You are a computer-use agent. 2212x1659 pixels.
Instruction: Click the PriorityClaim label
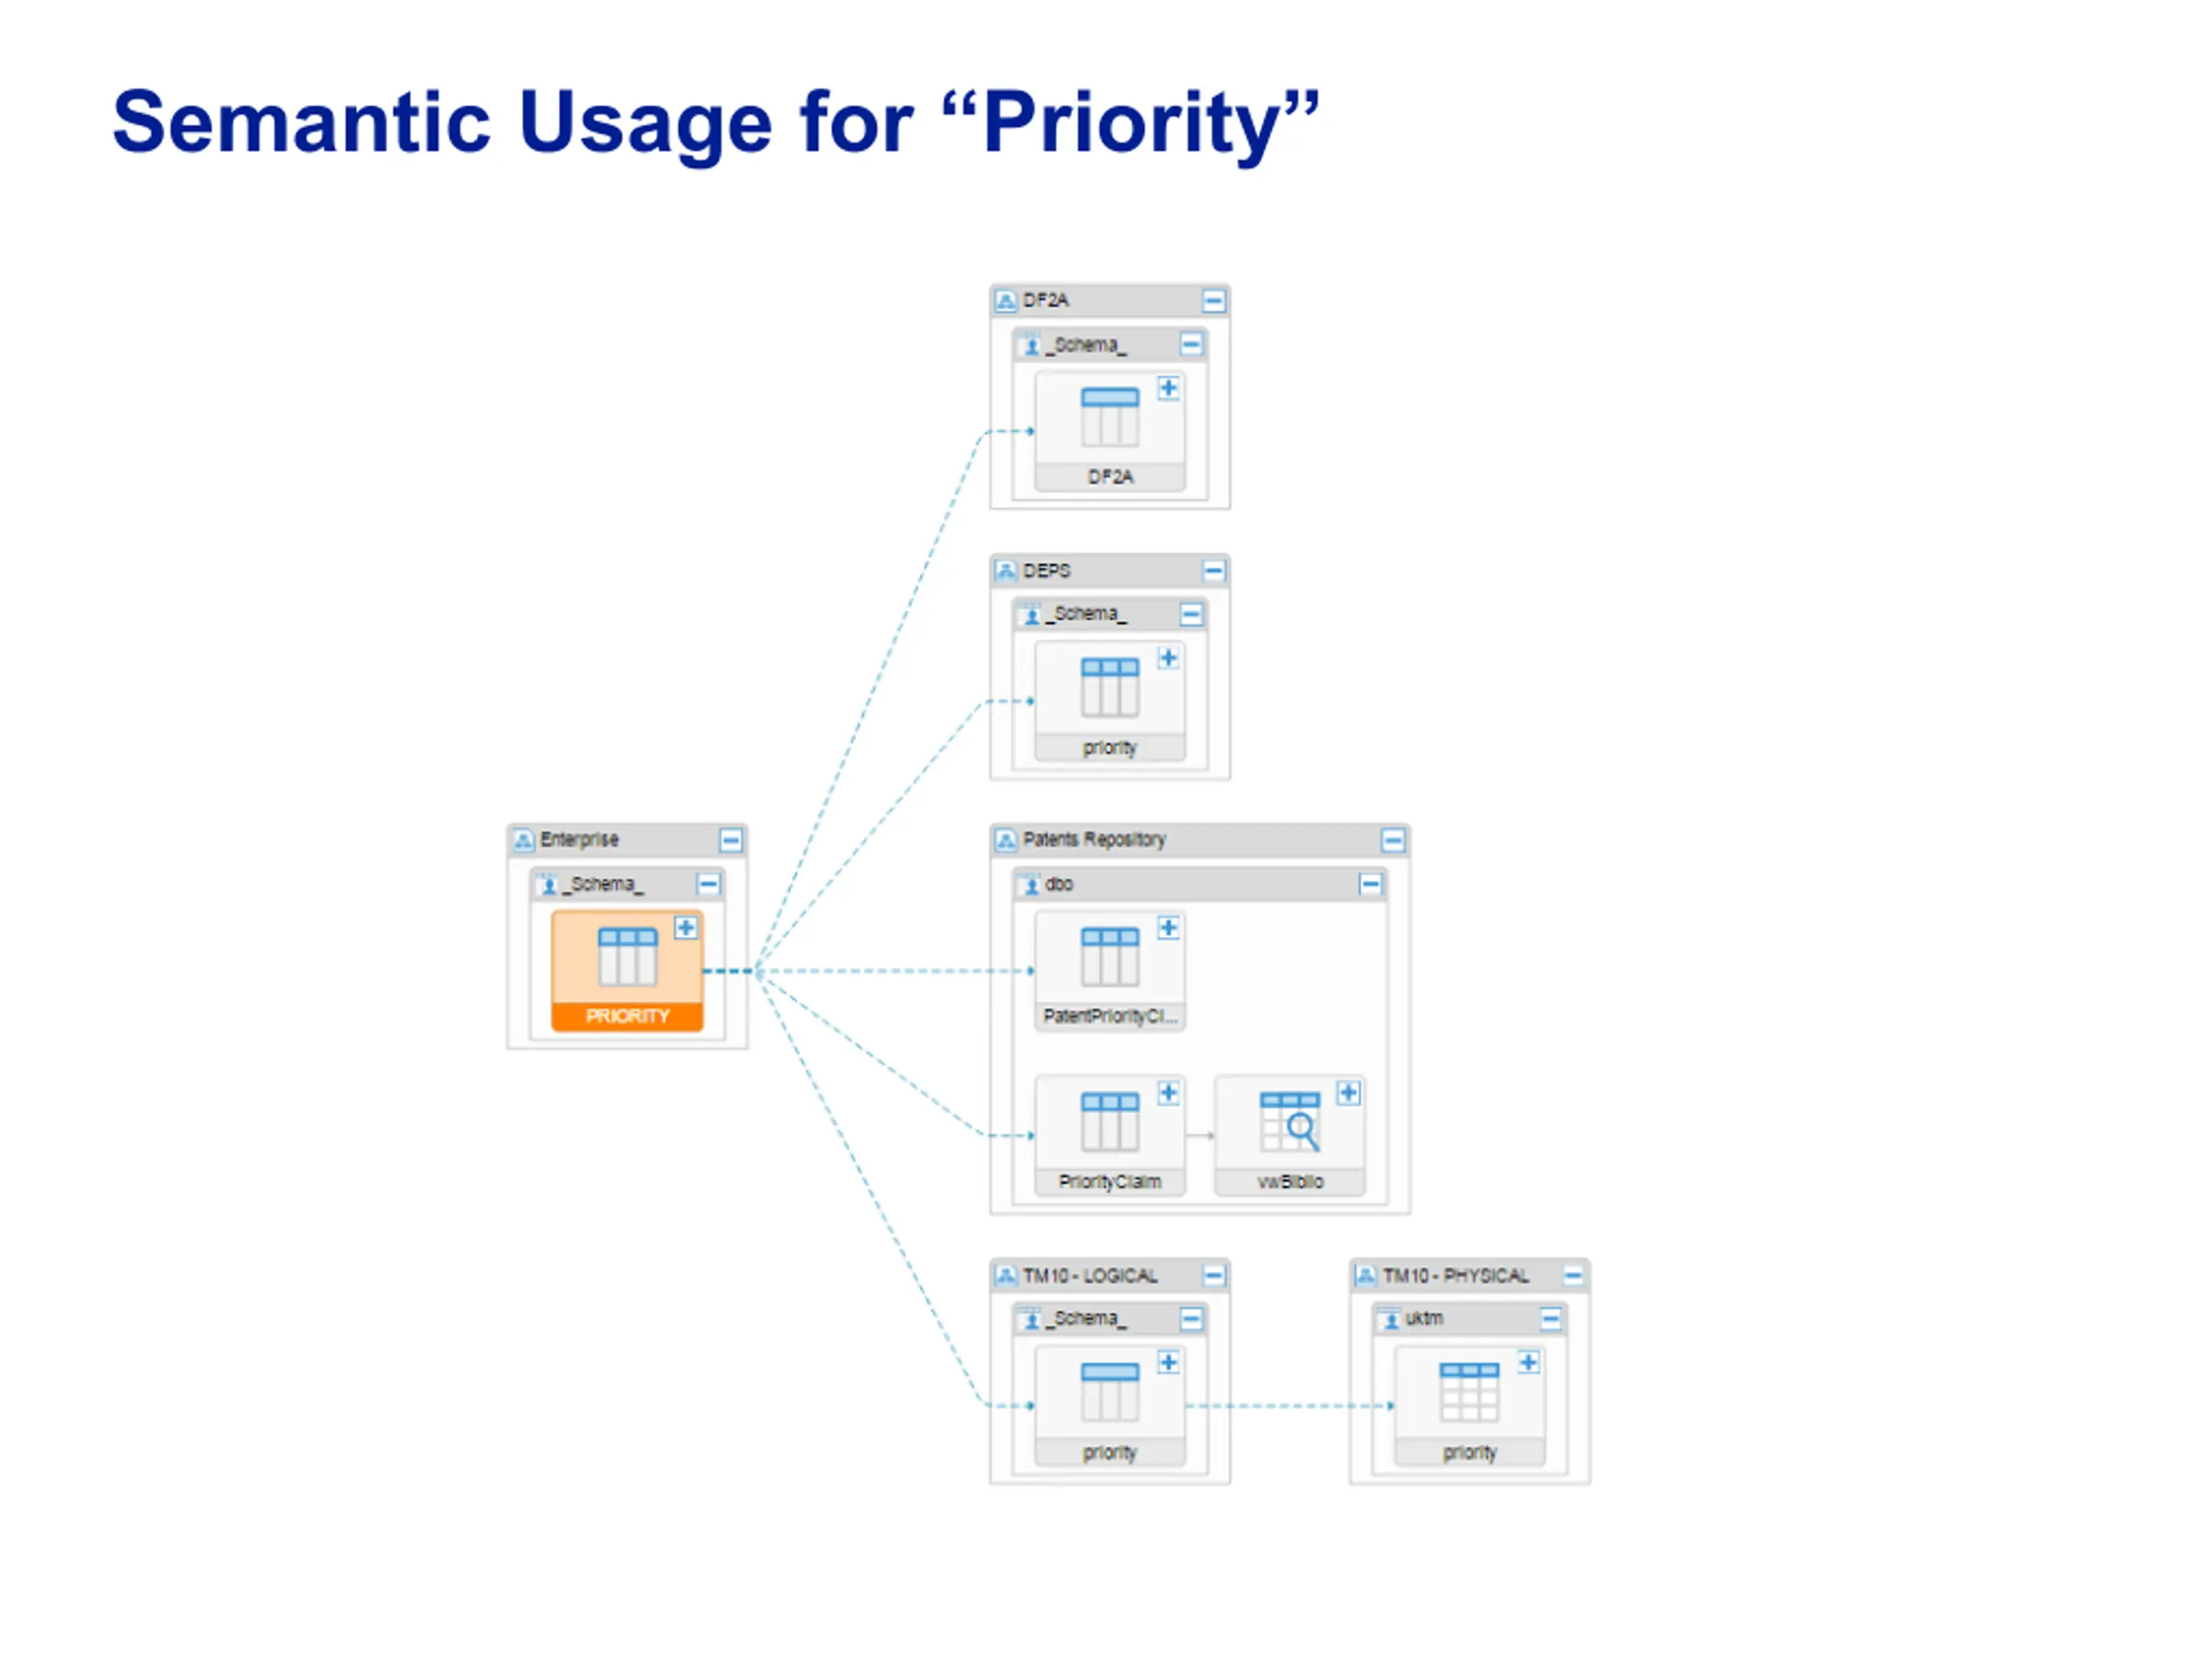pos(1110,1182)
